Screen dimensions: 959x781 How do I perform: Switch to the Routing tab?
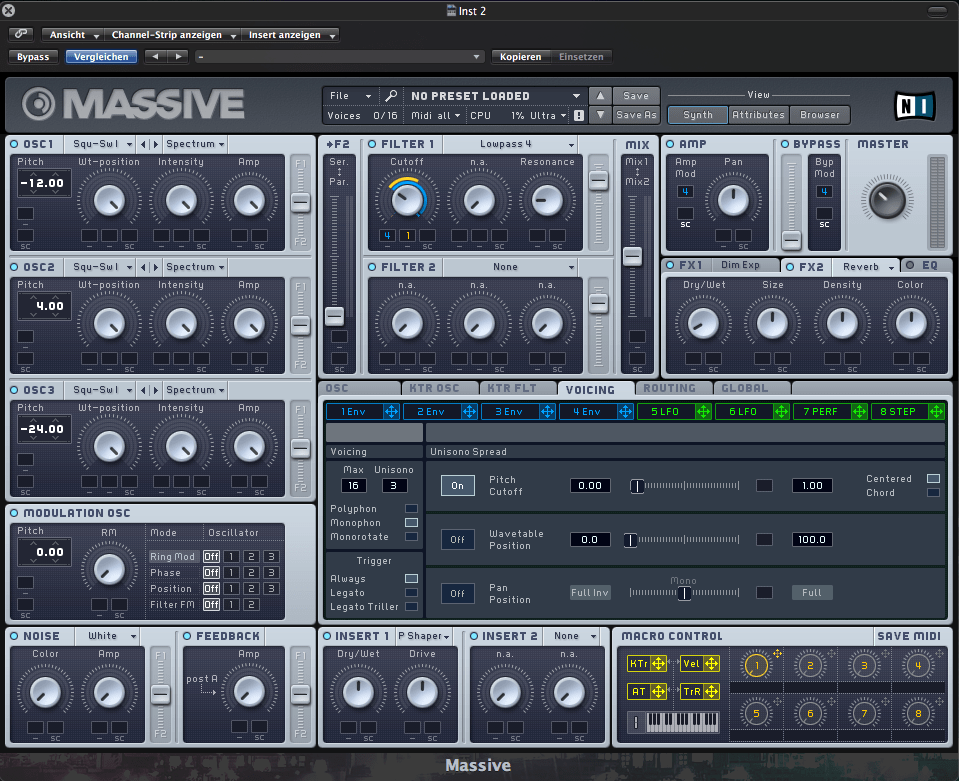pyautogui.click(x=669, y=389)
